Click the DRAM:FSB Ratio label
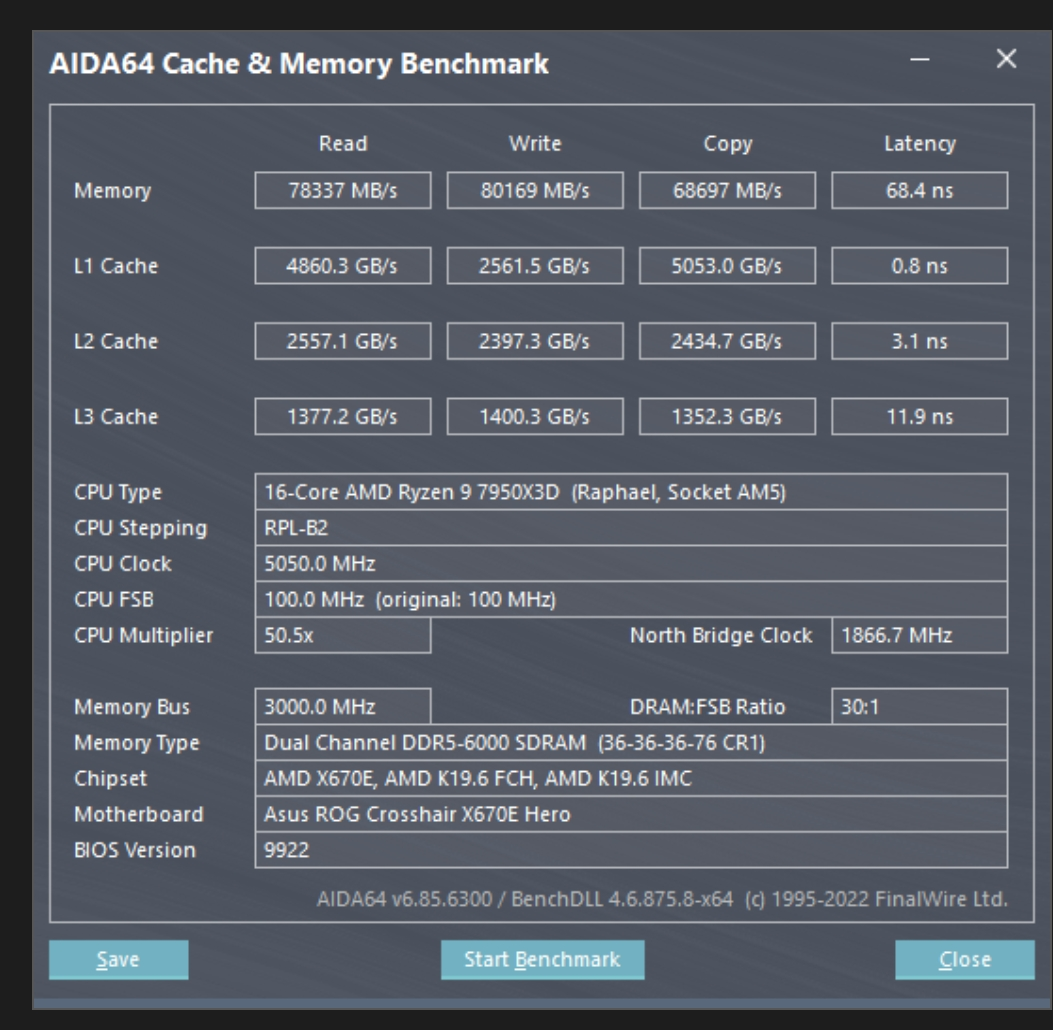Screen dimensions: 1053x1030 pos(707,706)
